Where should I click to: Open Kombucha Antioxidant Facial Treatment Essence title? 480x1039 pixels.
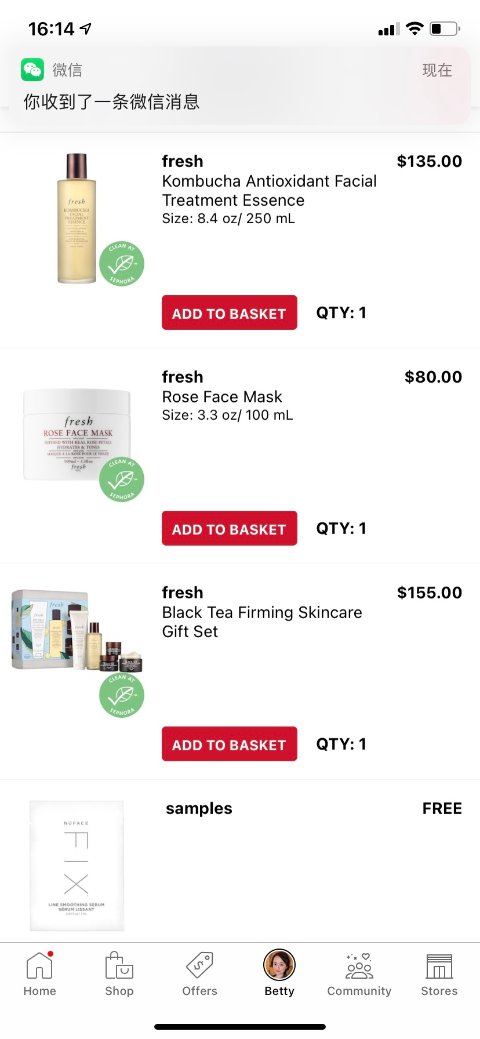point(269,191)
